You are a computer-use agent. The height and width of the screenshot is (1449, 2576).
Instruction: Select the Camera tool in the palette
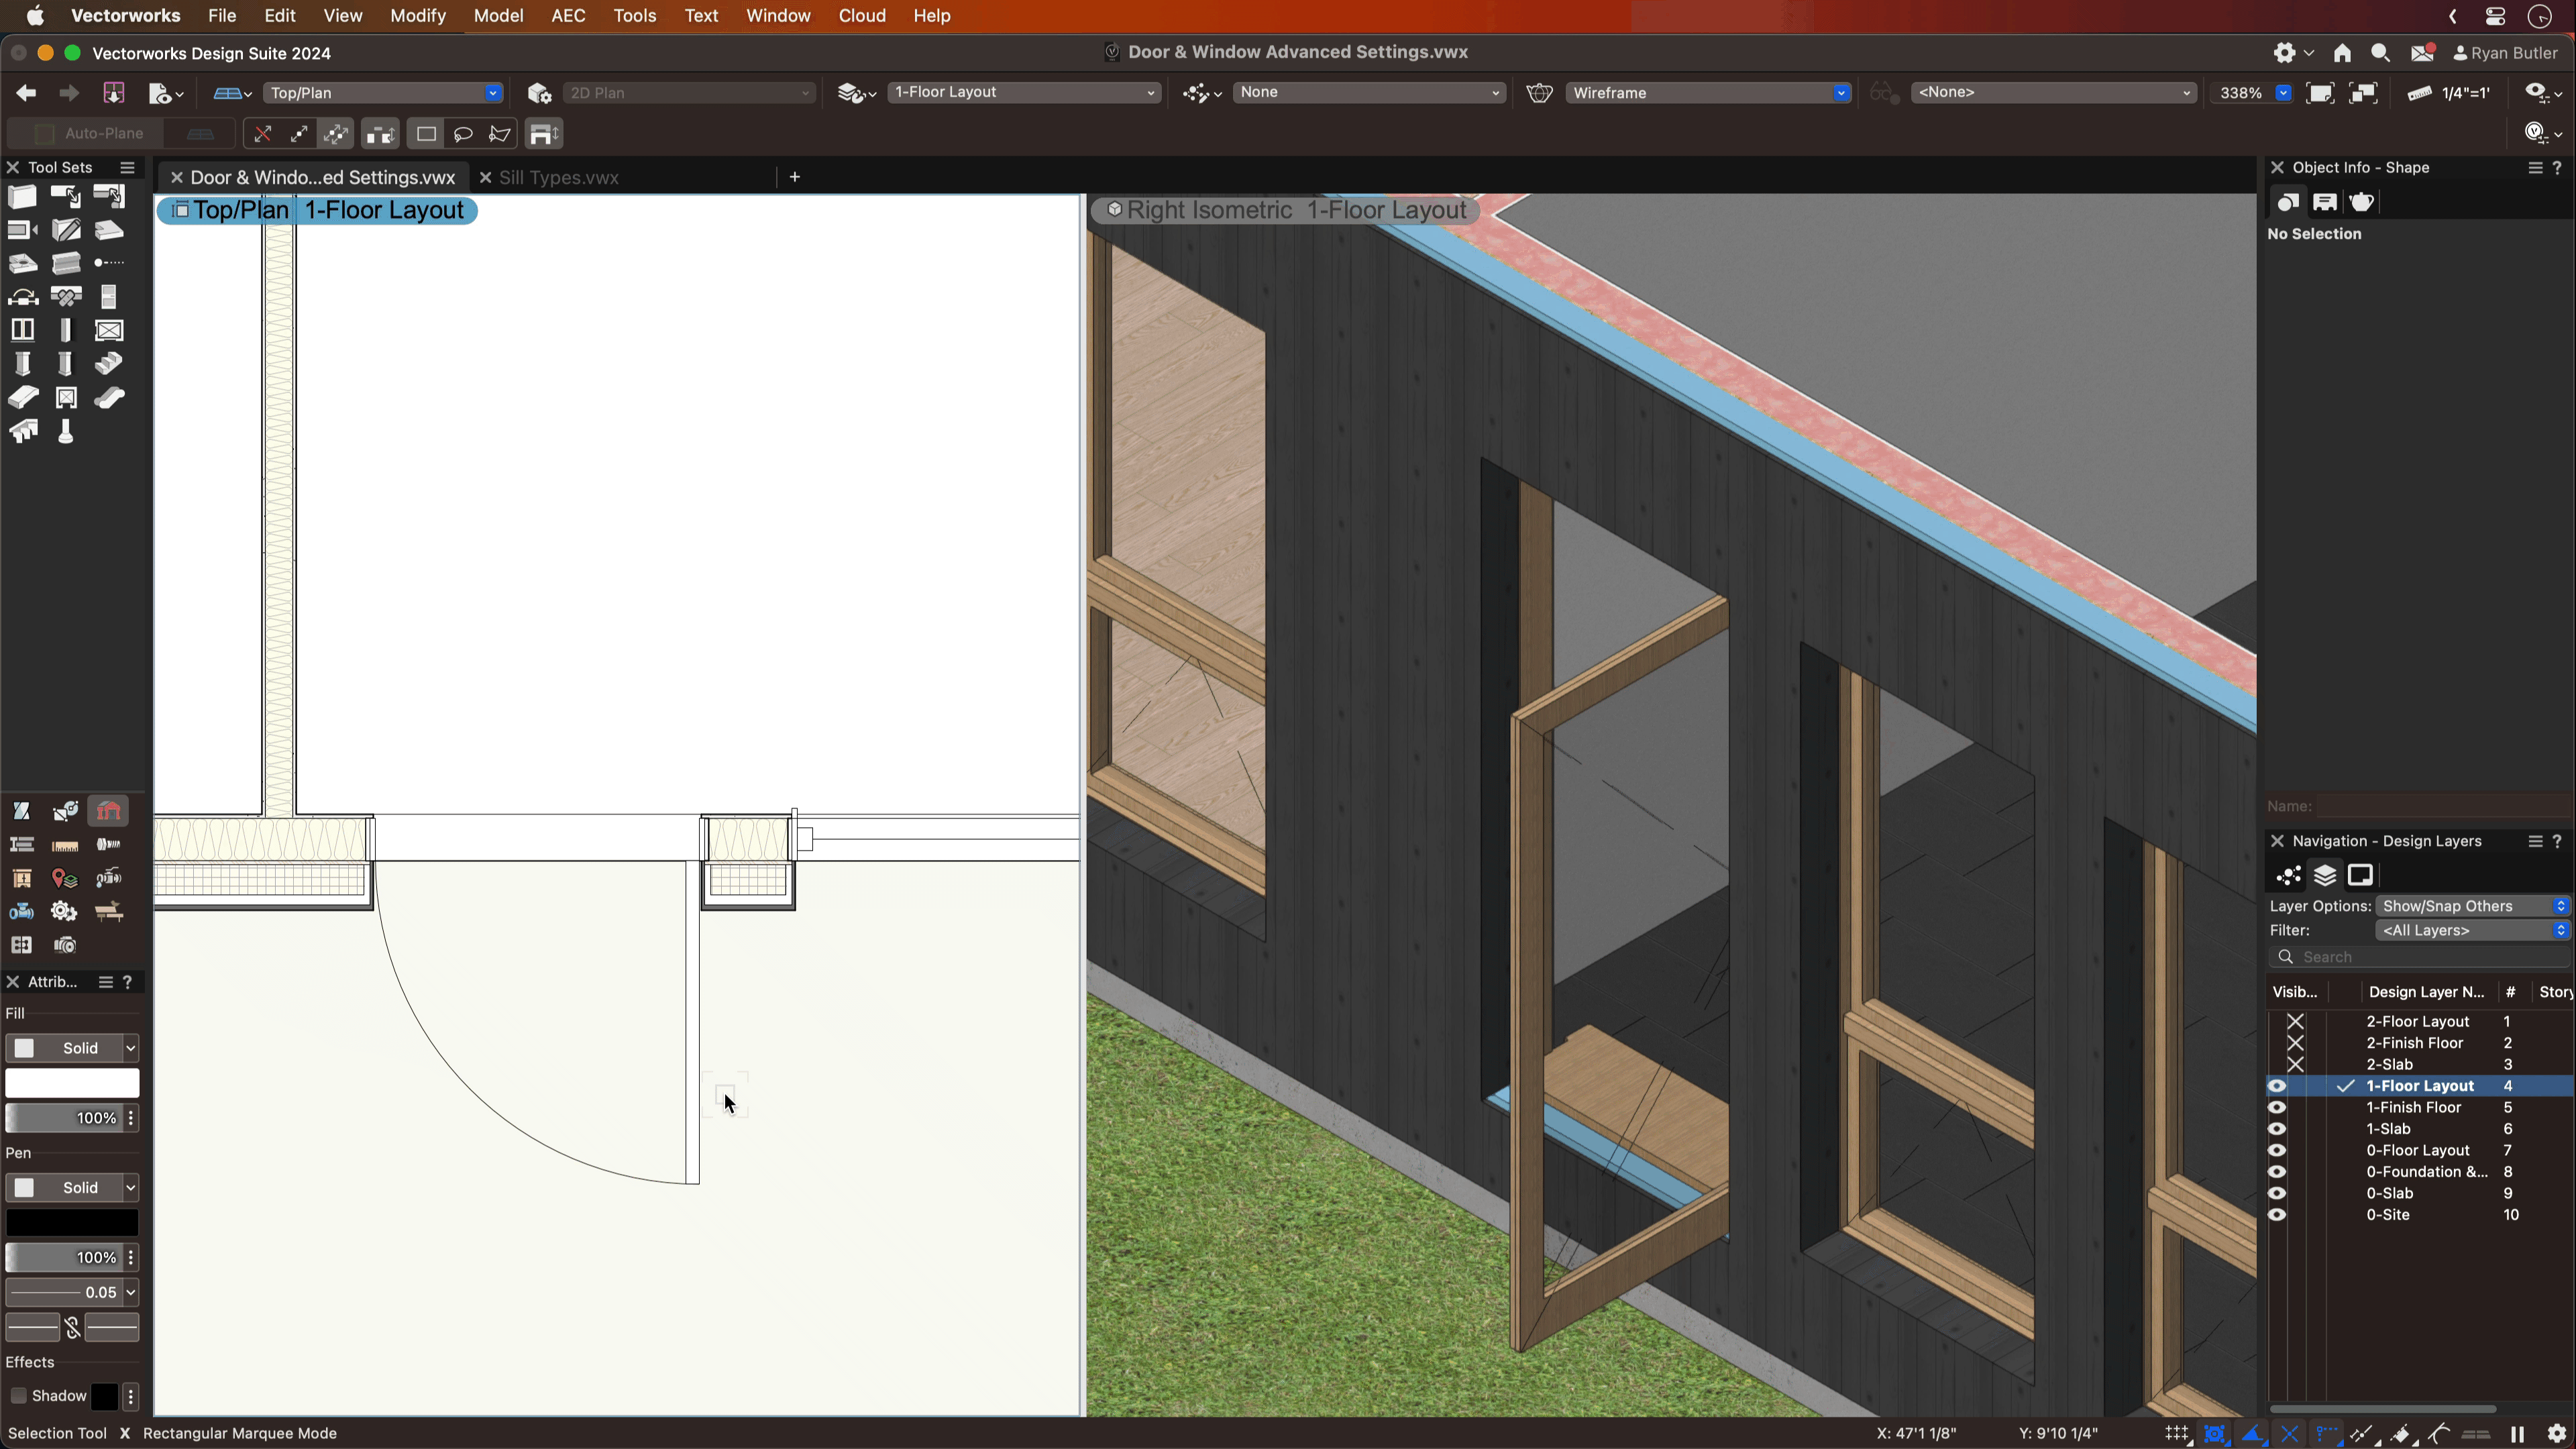[x=64, y=944]
